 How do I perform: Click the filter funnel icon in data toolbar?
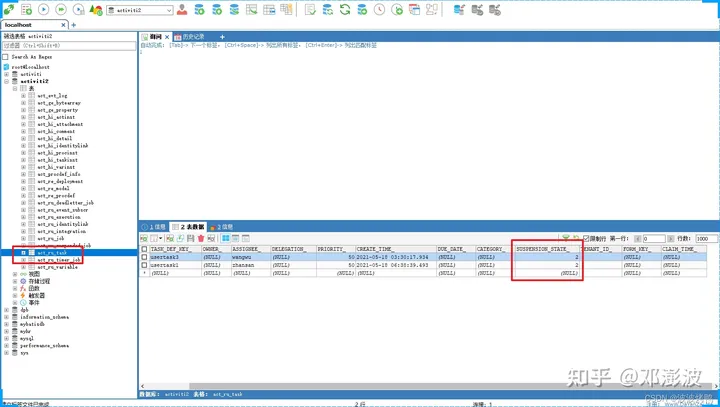[567, 238]
